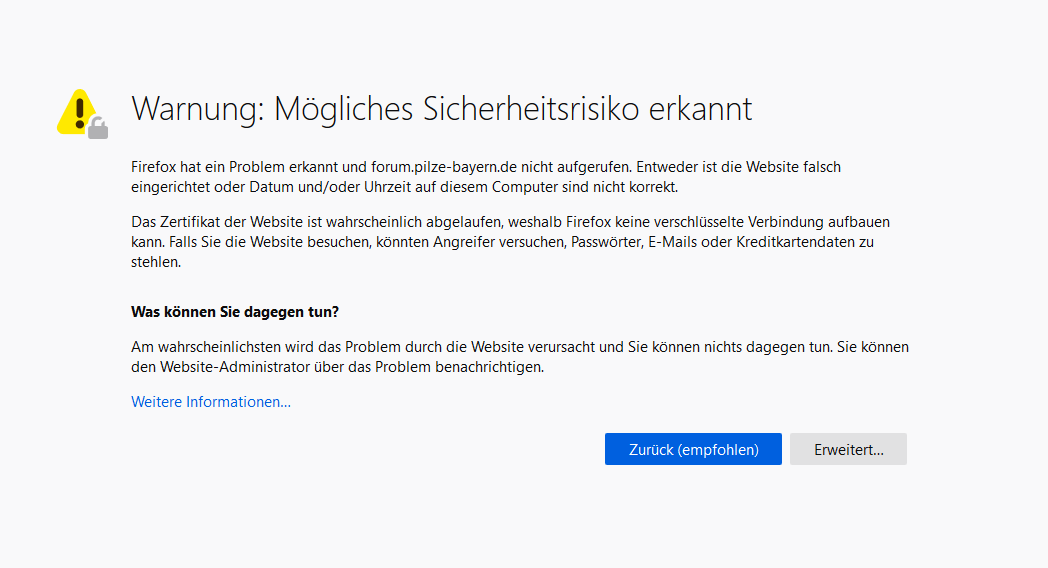Click the word Firefox starting the first paragraph
The image size is (1048, 568).
point(154,167)
